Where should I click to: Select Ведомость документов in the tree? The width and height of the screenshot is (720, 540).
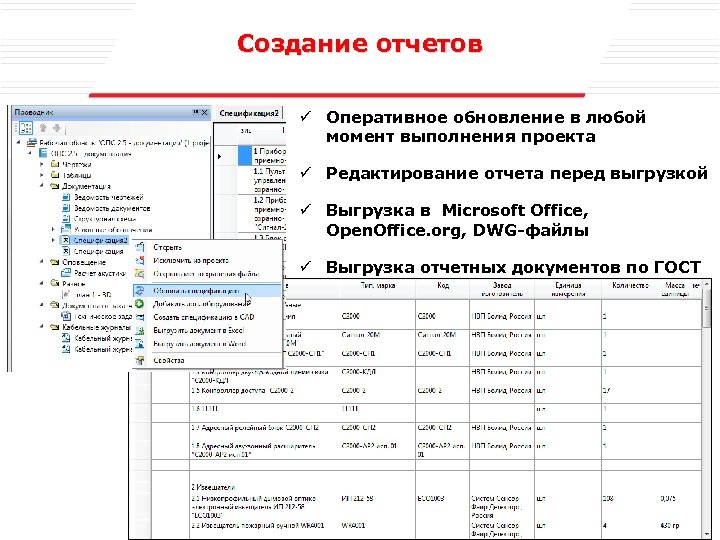[112, 208]
